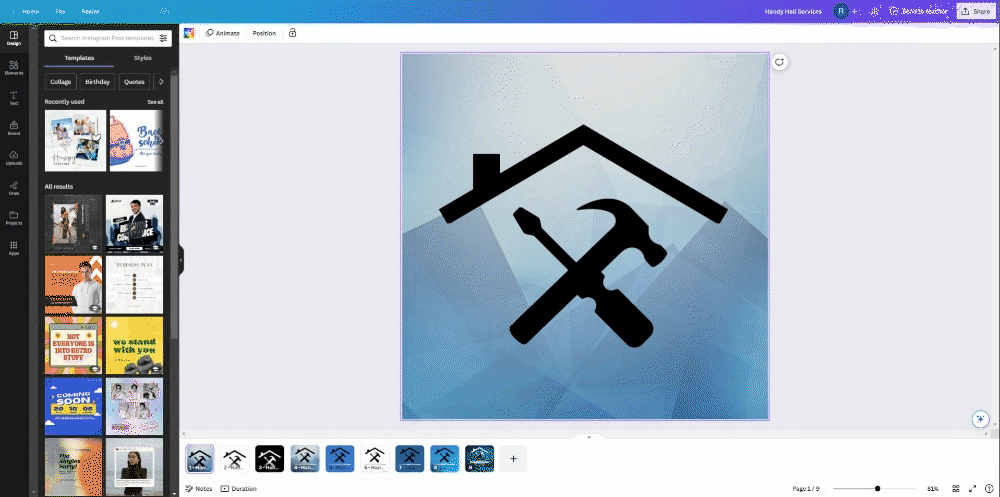Click the house and tools graphic on canvas
The image size is (1000, 497).
(x=584, y=237)
